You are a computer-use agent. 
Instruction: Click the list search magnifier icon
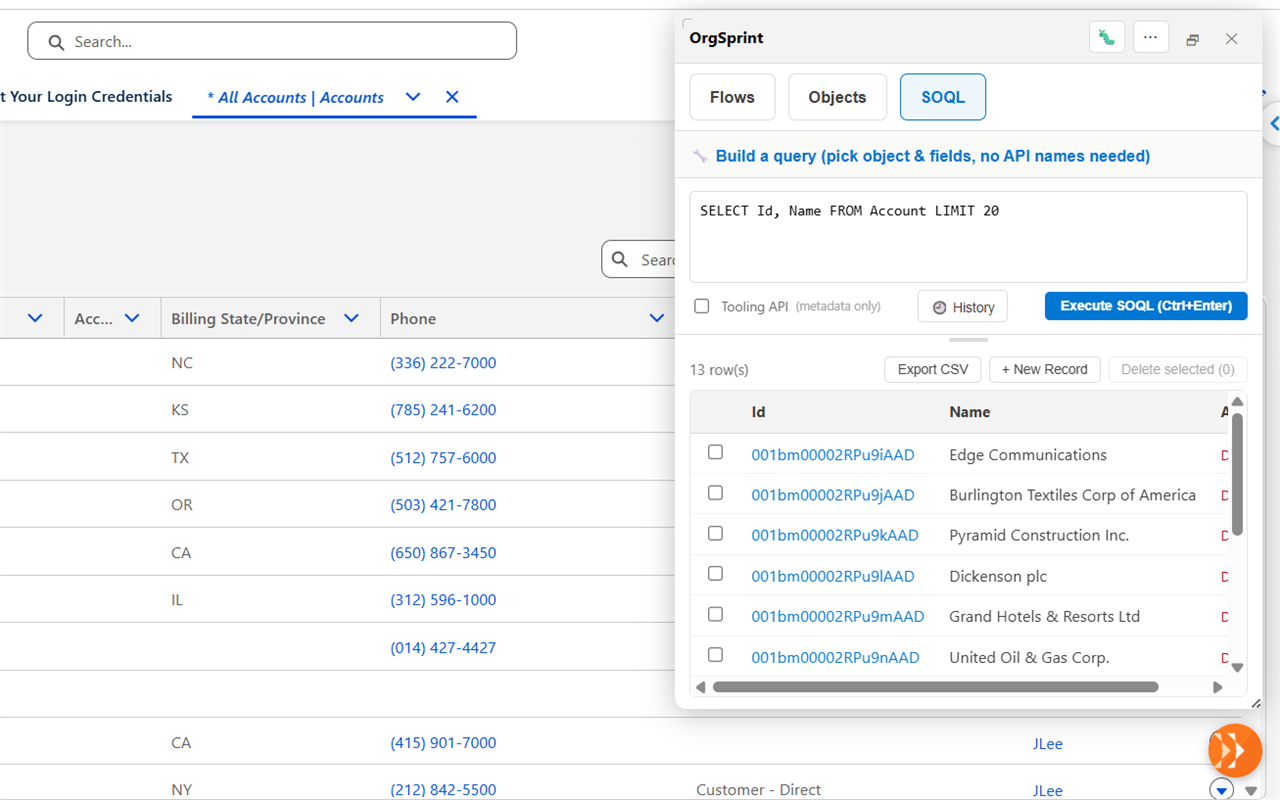tap(621, 259)
